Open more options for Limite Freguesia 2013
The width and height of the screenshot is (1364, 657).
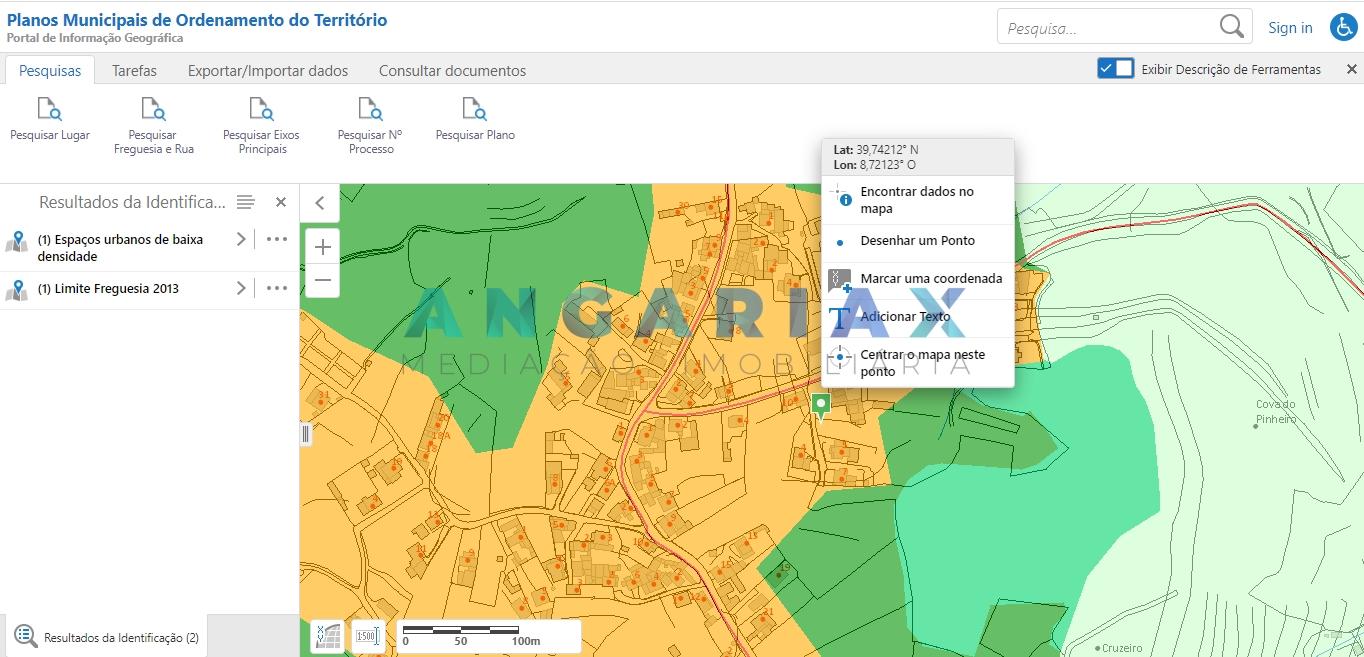(x=277, y=288)
